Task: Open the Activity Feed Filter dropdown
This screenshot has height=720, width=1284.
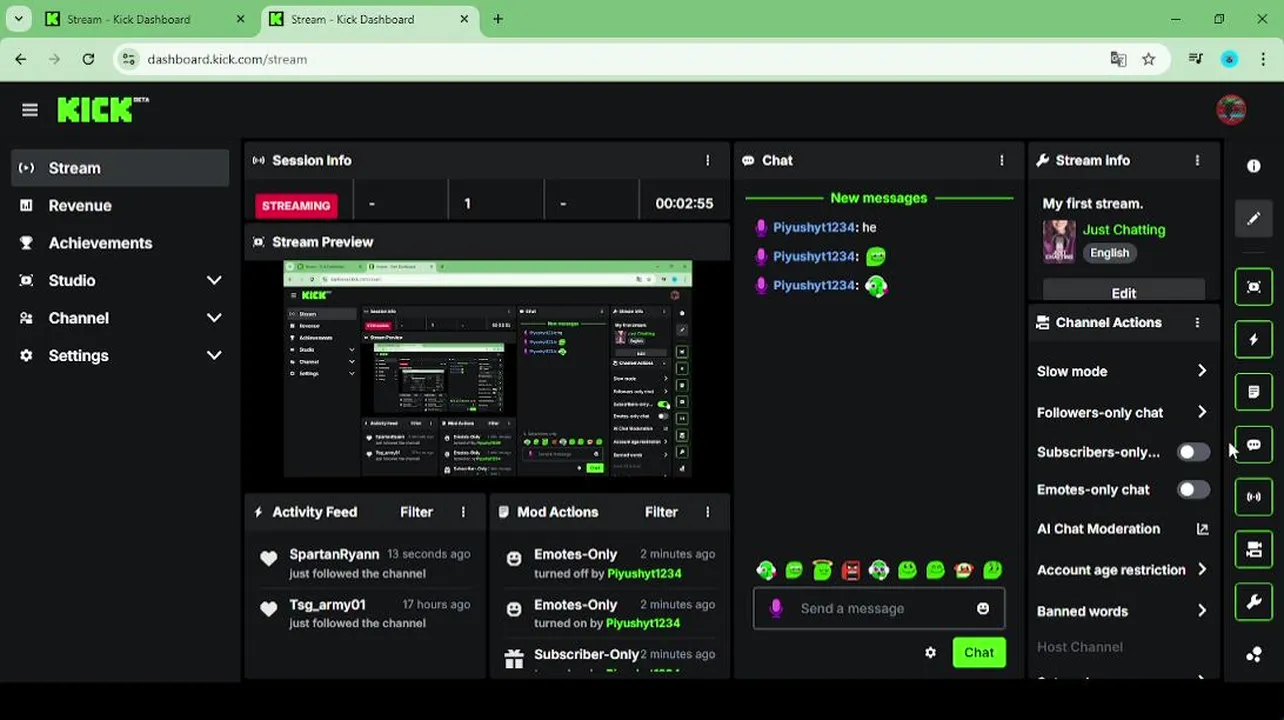Action: coord(416,512)
